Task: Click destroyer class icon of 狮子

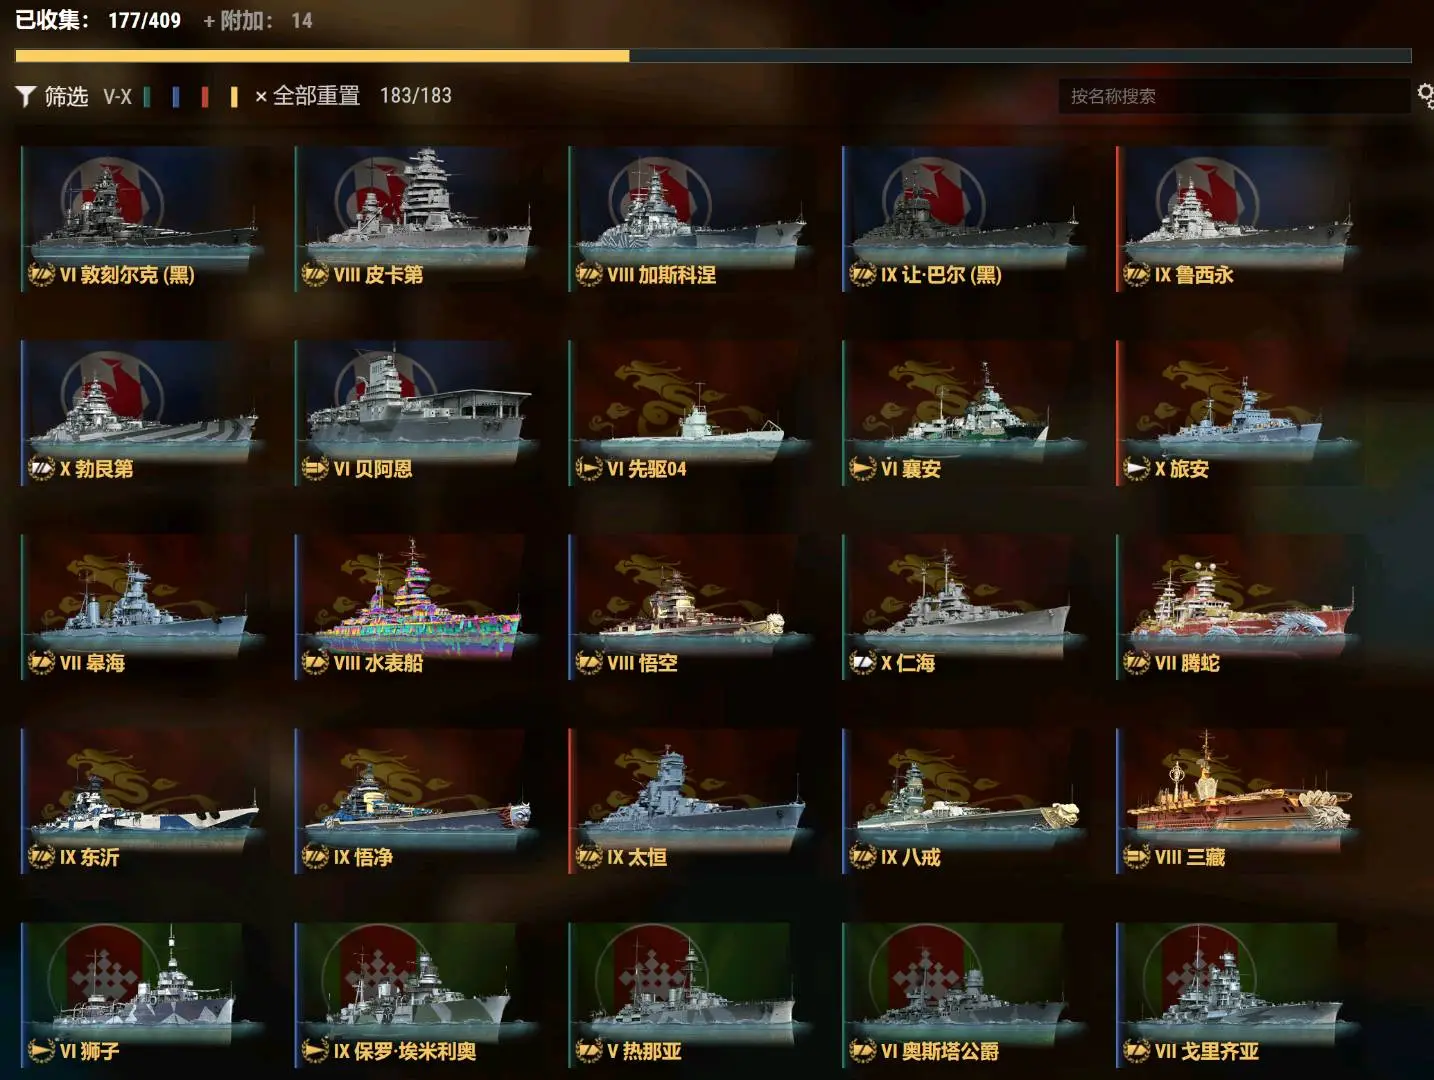Action: (41, 1050)
